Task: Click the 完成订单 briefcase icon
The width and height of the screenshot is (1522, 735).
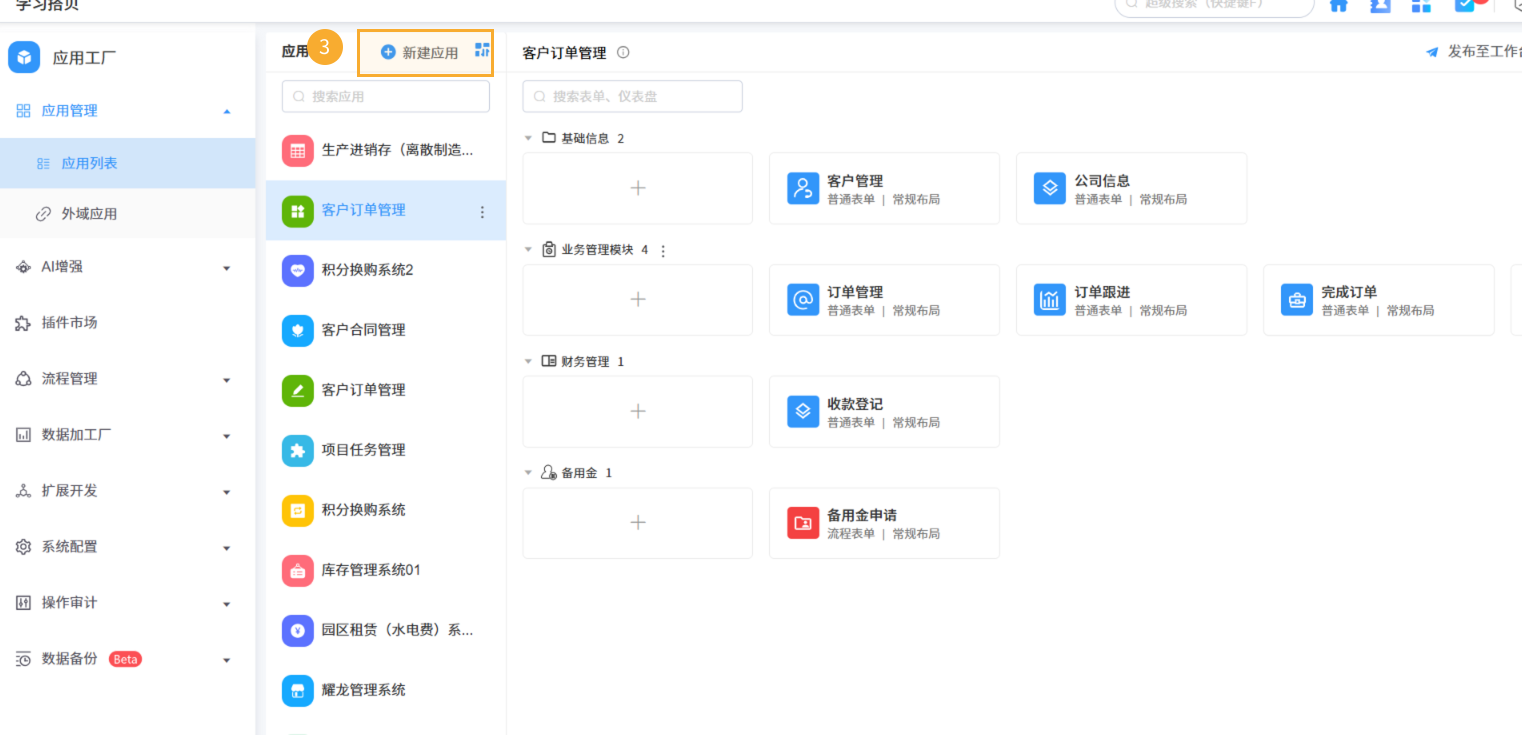Action: click(1297, 300)
